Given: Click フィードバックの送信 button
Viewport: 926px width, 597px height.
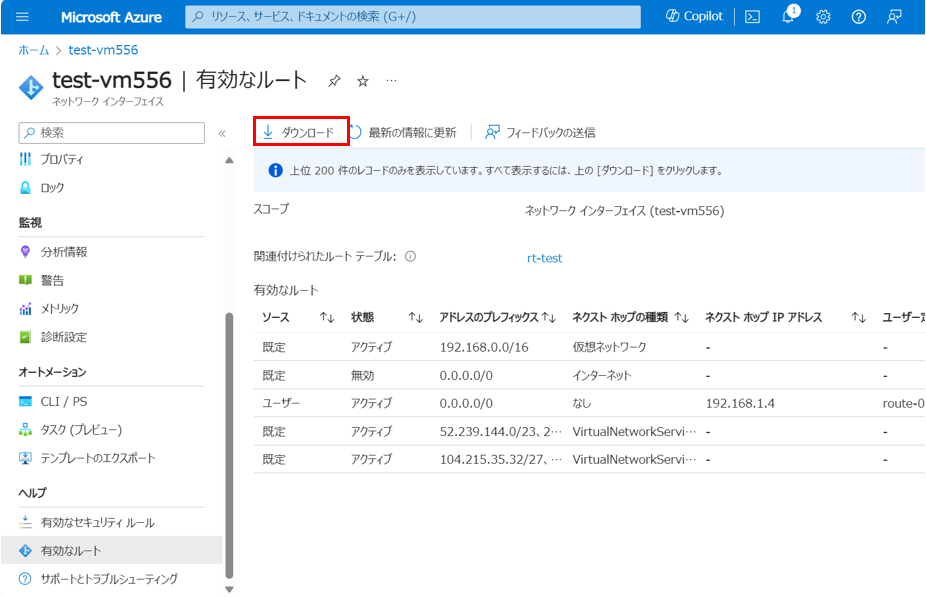Looking at the screenshot, I should pyautogui.click(x=540, y=132).
